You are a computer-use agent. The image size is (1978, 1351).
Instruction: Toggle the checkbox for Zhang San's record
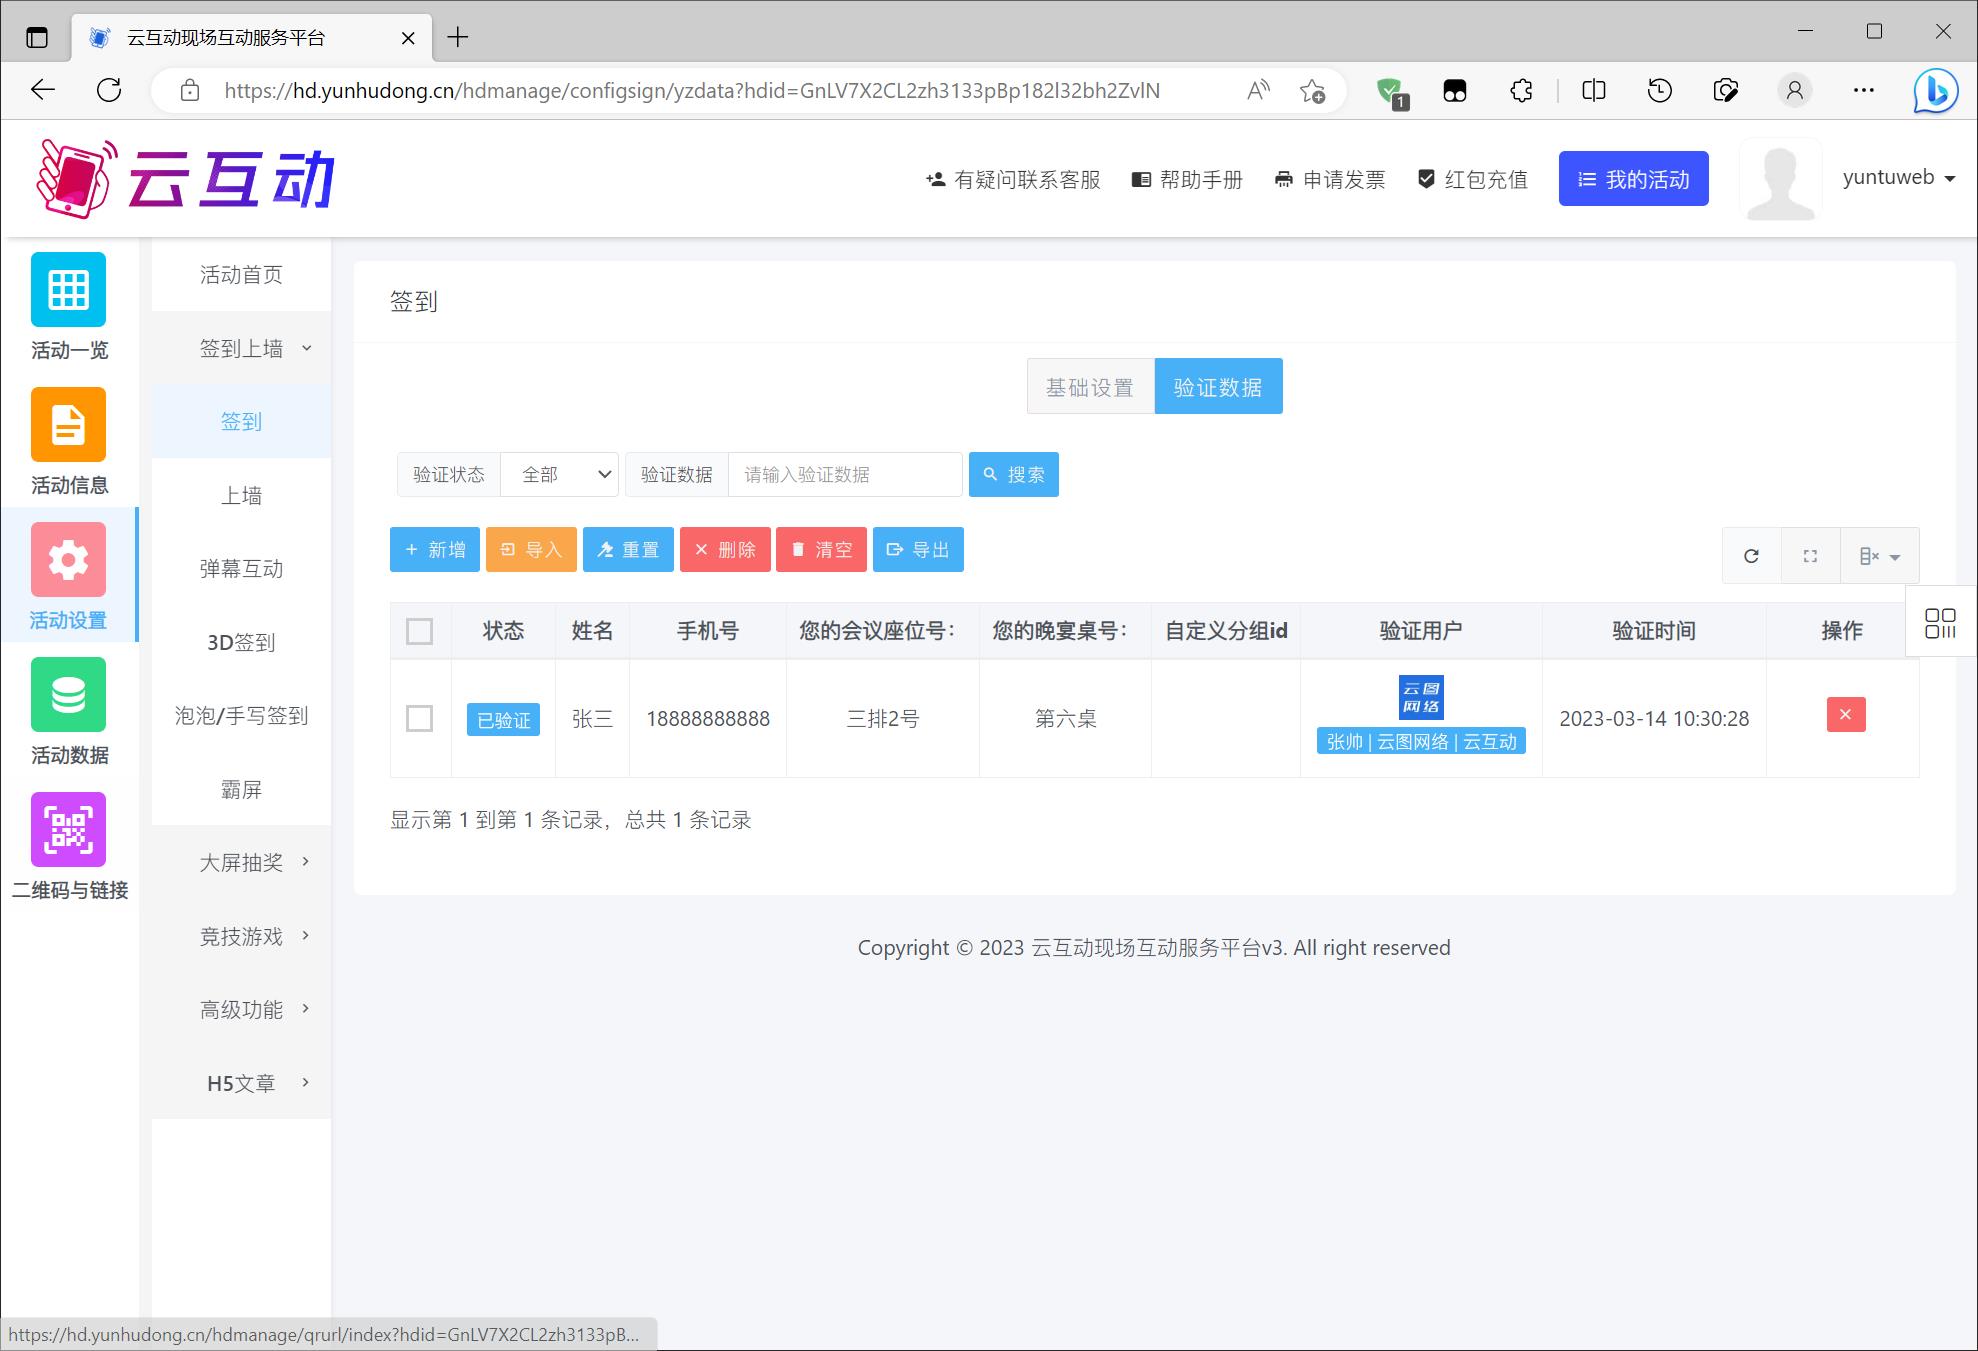coord(421,717)
